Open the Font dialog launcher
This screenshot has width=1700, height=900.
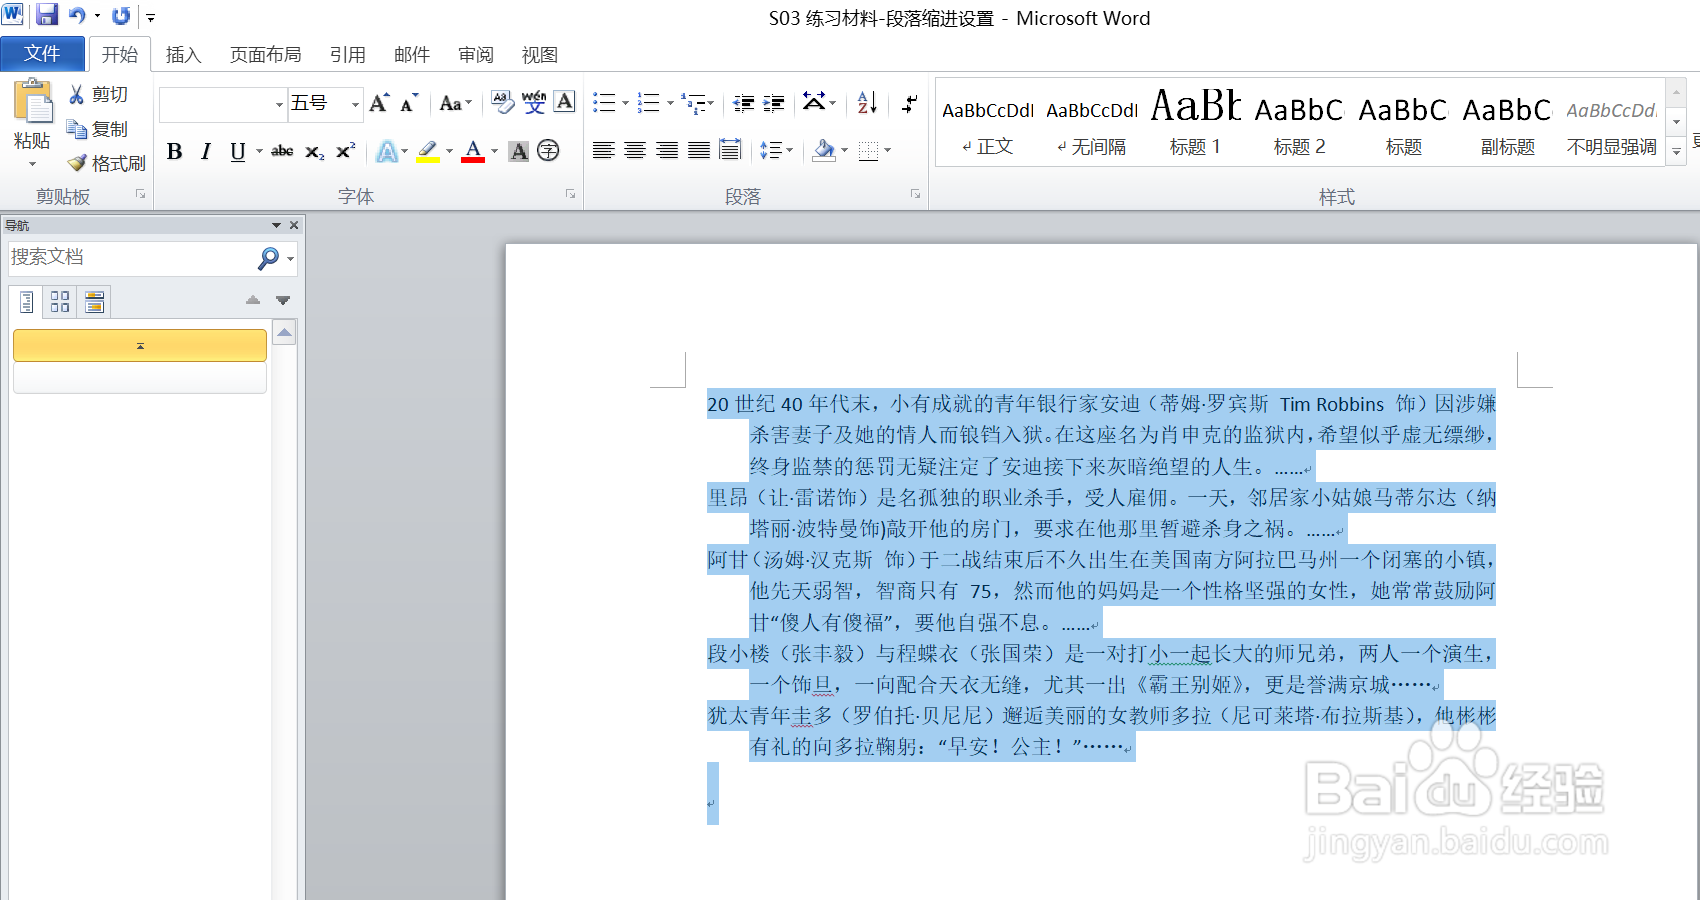(x=571, y=194)
